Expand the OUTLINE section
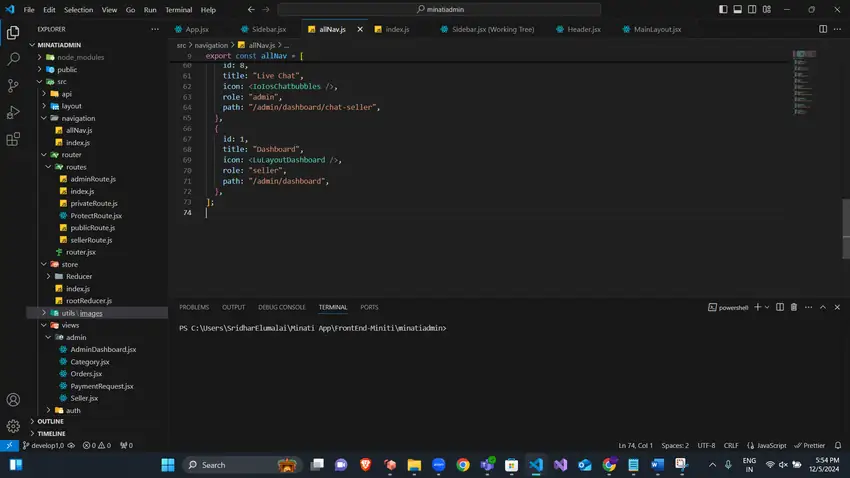The width and height of the screenshot is (850, 478). 33,422
